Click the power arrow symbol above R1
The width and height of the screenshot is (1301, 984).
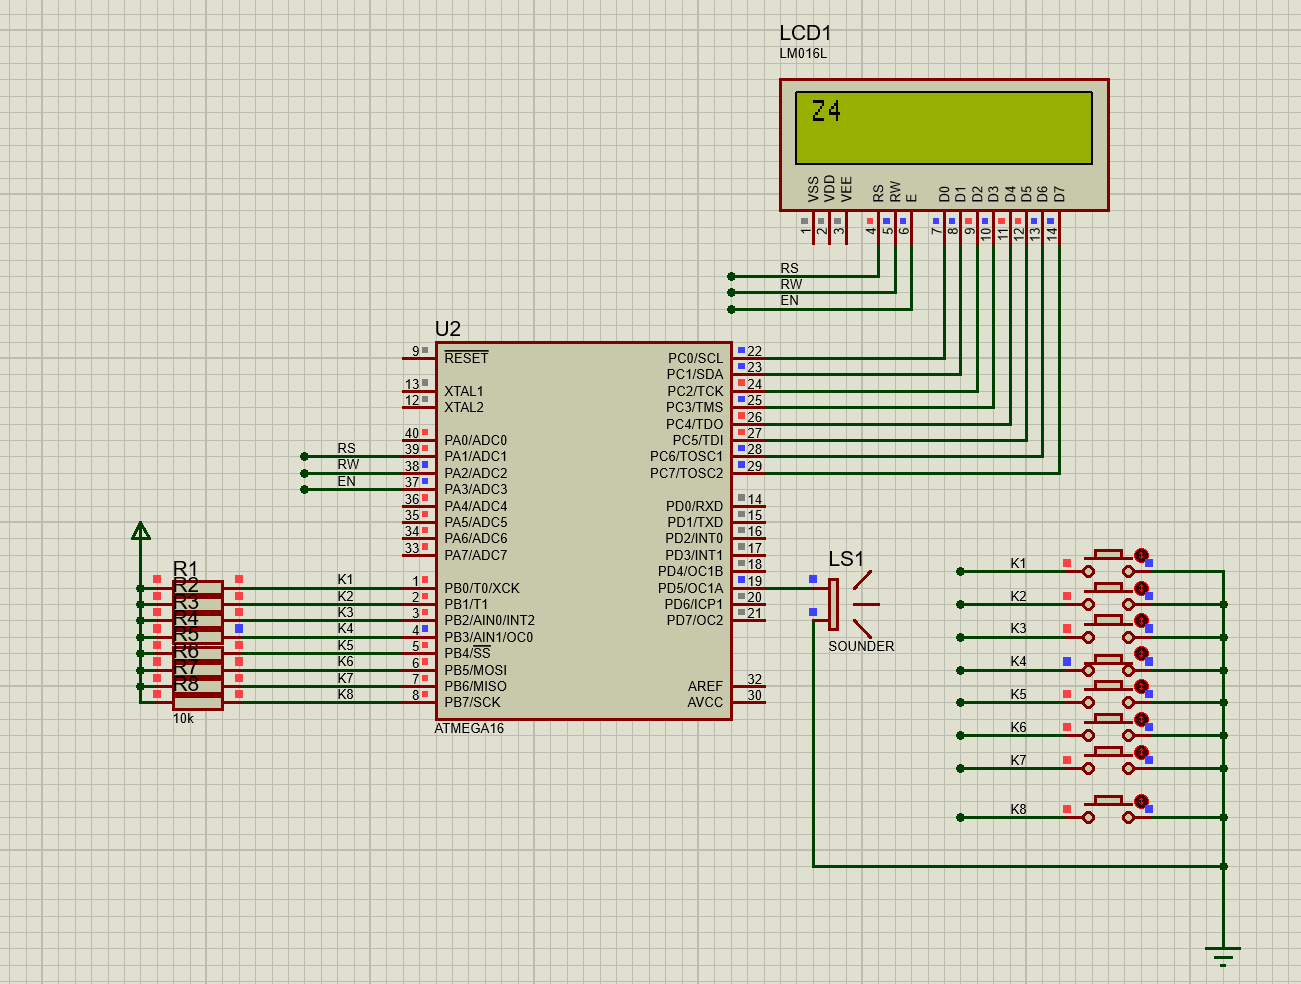(x=140, y=530)
